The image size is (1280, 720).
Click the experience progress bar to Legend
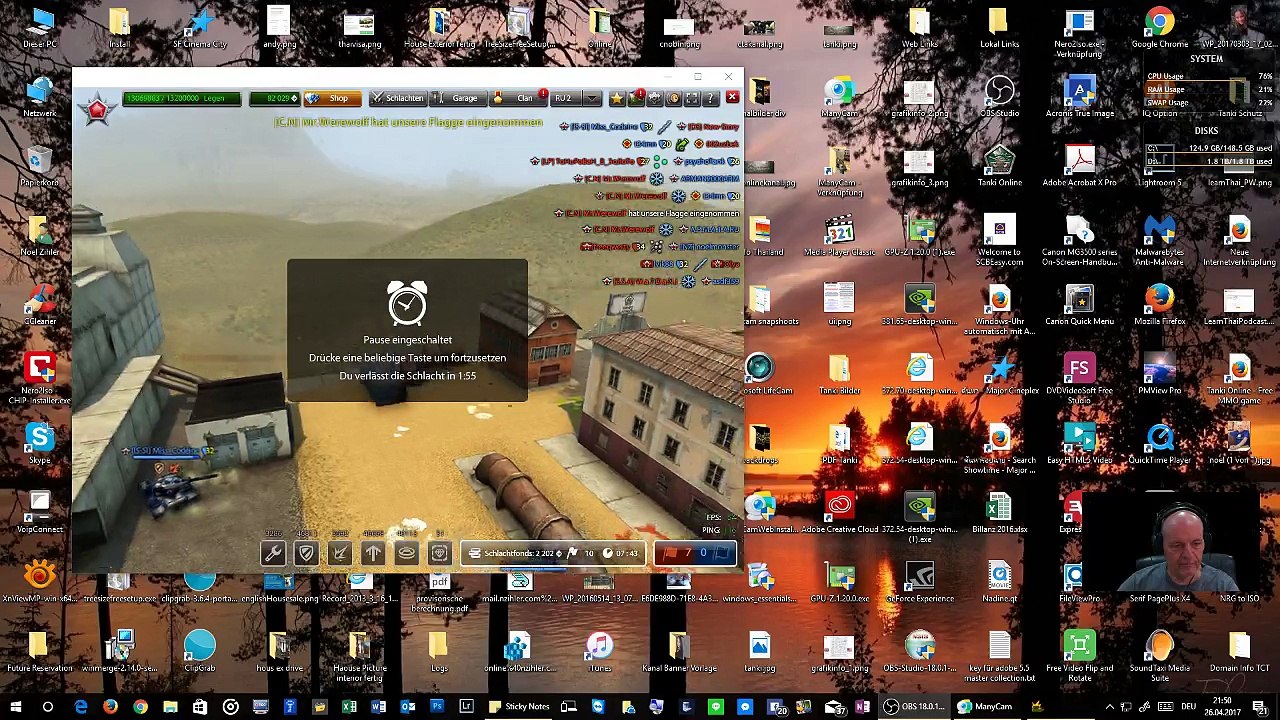pos(181,98)
